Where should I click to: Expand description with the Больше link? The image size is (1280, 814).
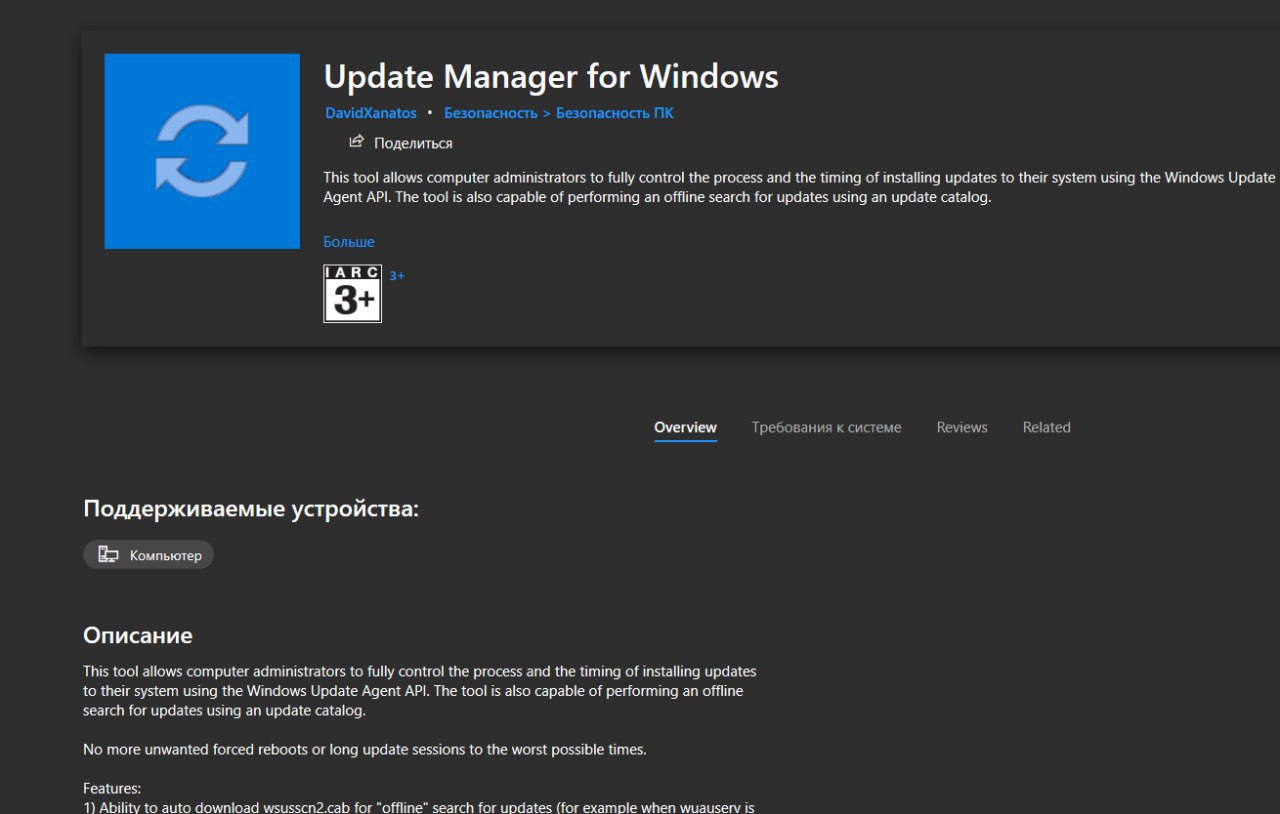point(349,242)
